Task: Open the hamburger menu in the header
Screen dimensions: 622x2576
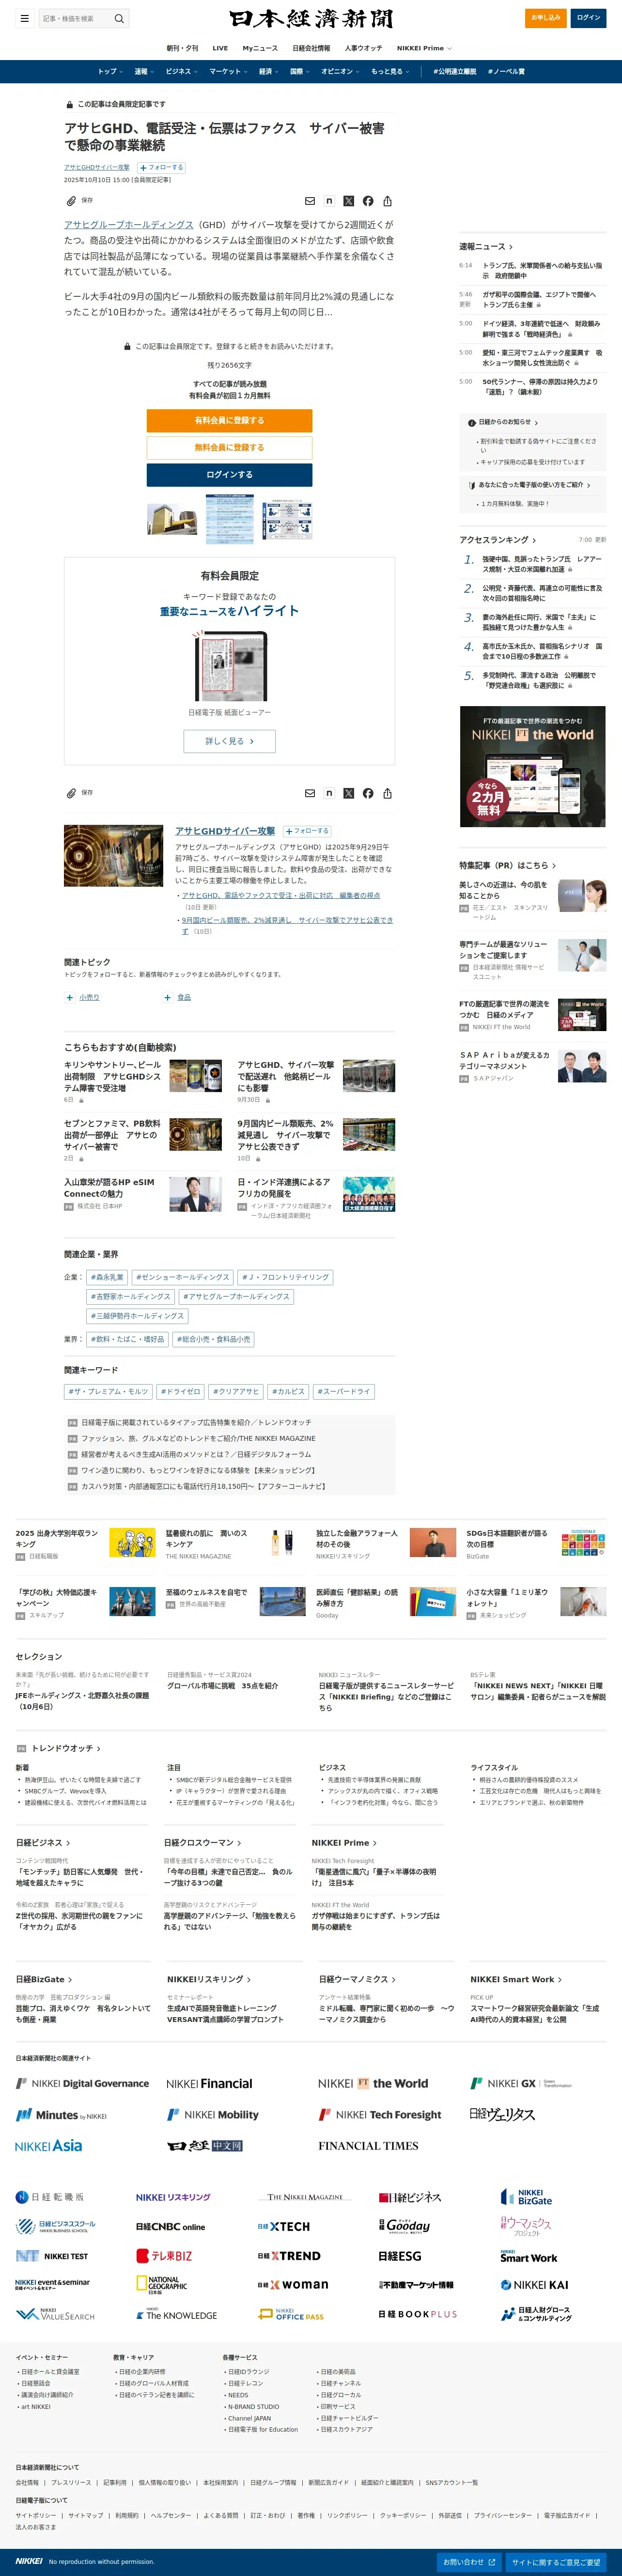Action: (x=25, y=18)
